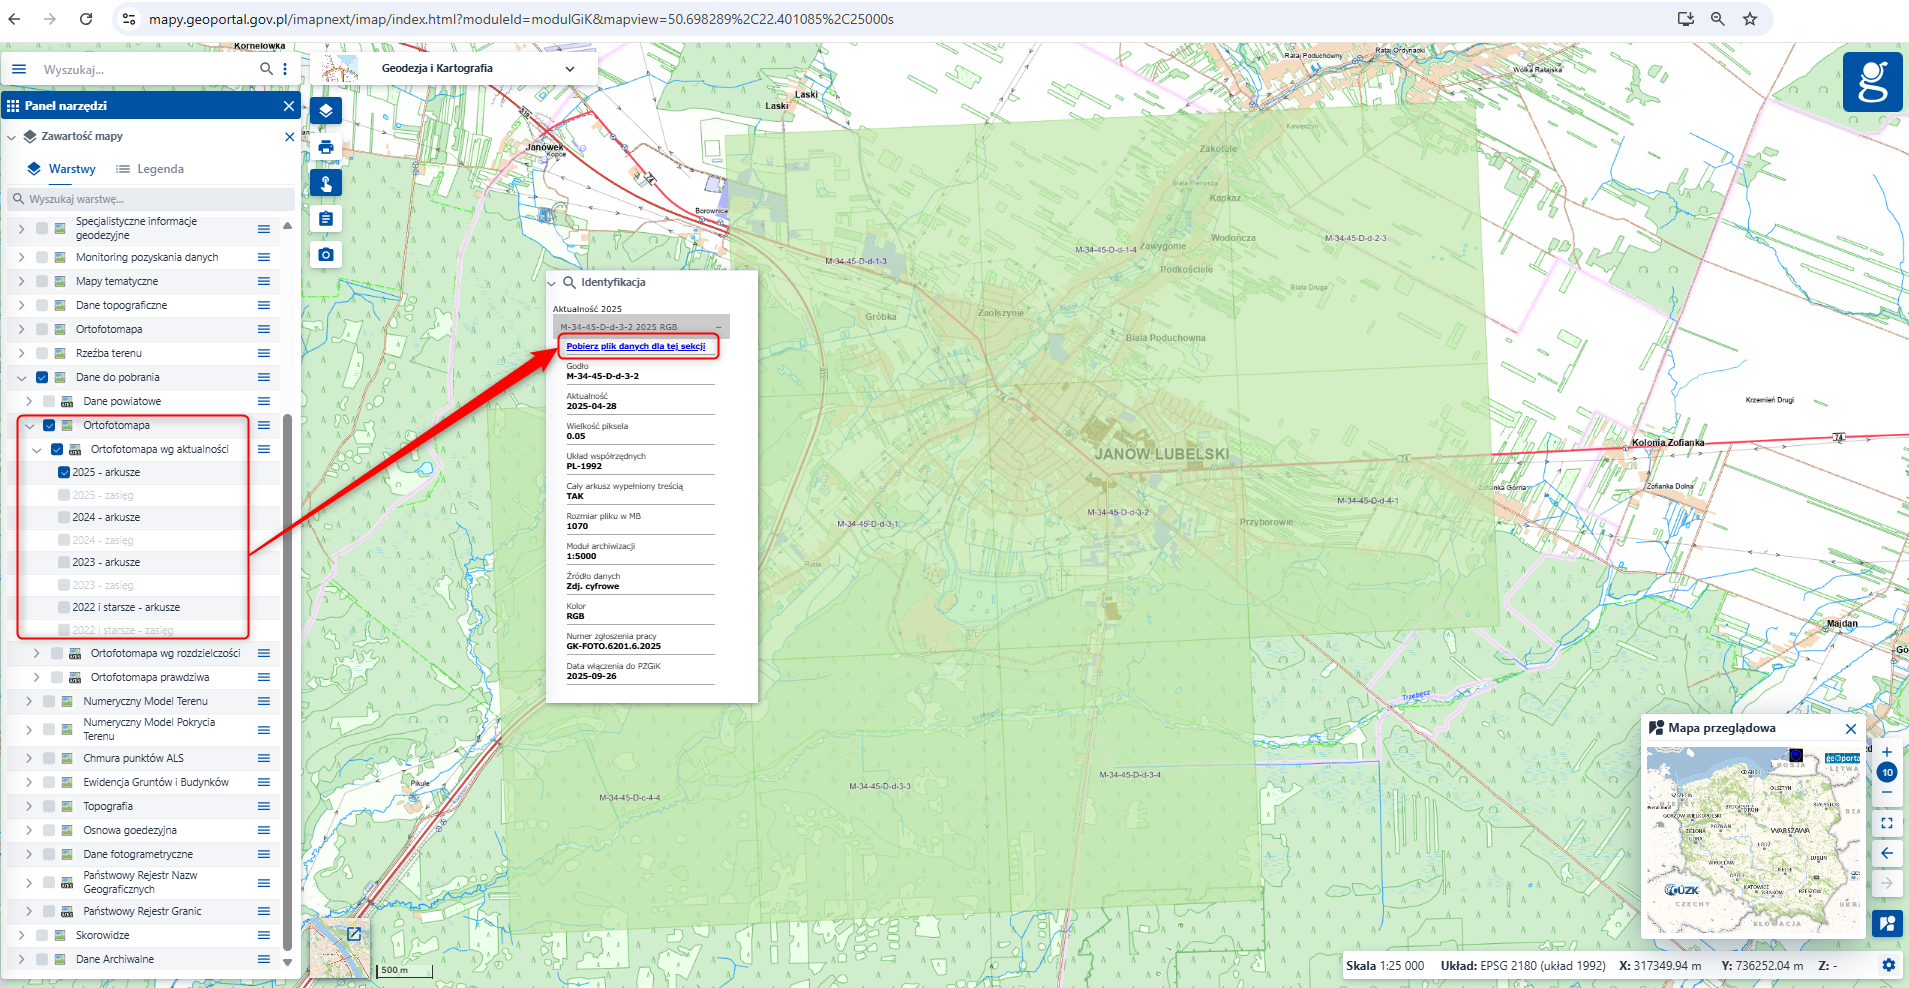Zoom in using plus on overview map
The image size is (1909, 988).
tap(1886, 752)
